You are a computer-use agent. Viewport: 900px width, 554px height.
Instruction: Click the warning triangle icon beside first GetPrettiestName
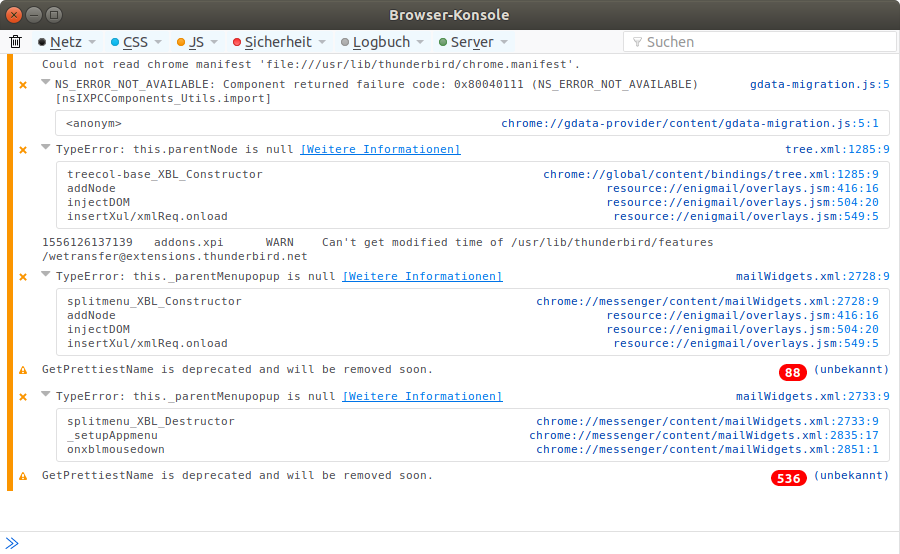point(23,370)
